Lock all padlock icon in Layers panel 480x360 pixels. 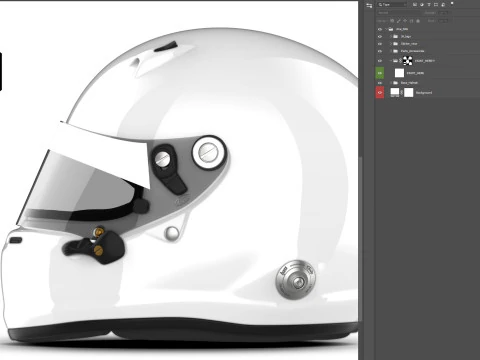[x=418, y=21]
